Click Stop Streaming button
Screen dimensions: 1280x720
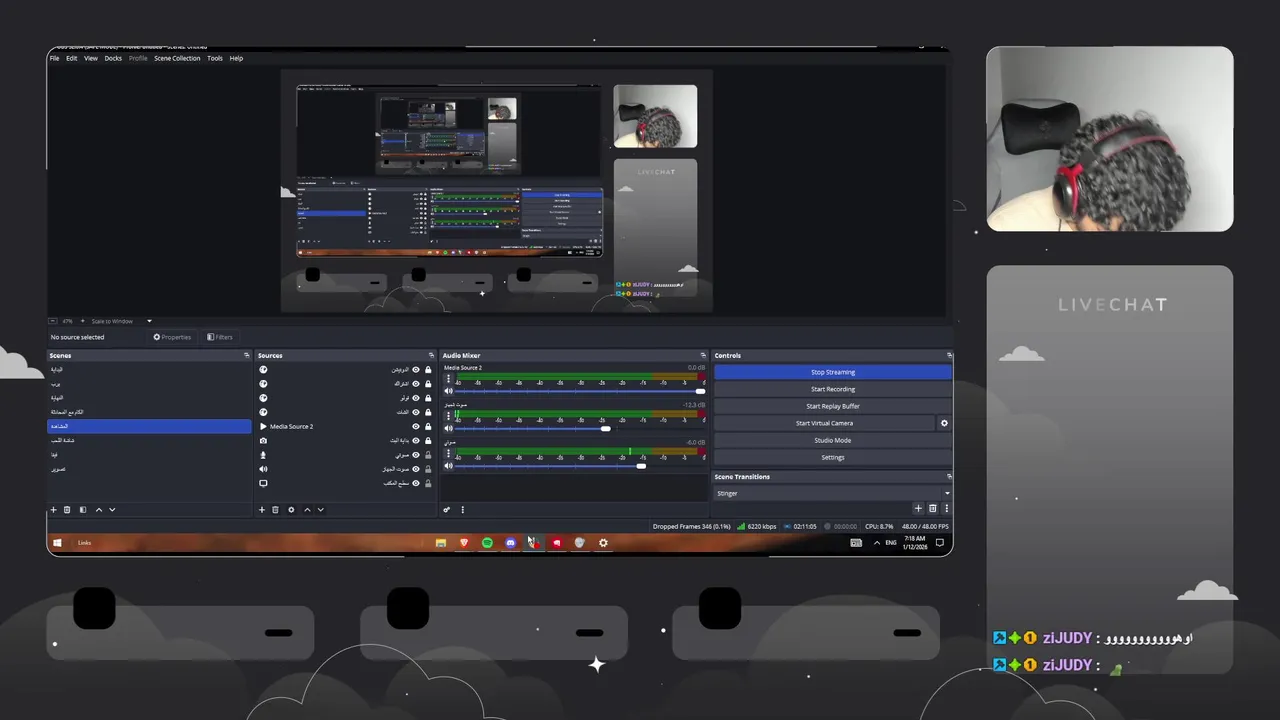(x=832, y=372)
